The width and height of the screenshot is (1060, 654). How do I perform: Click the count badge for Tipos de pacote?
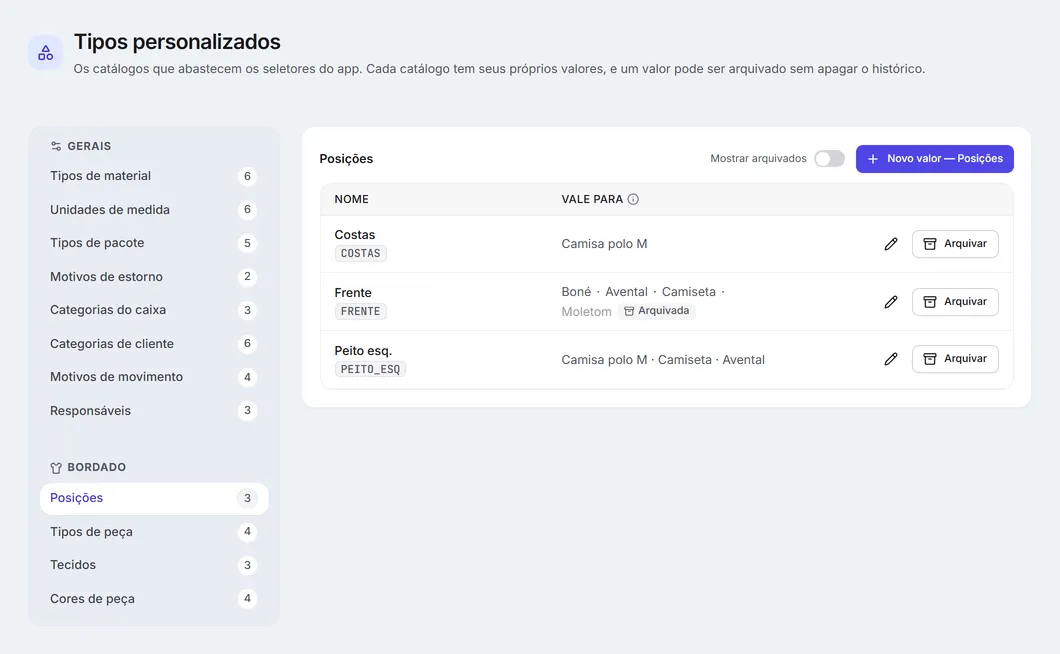click(247, 243)
